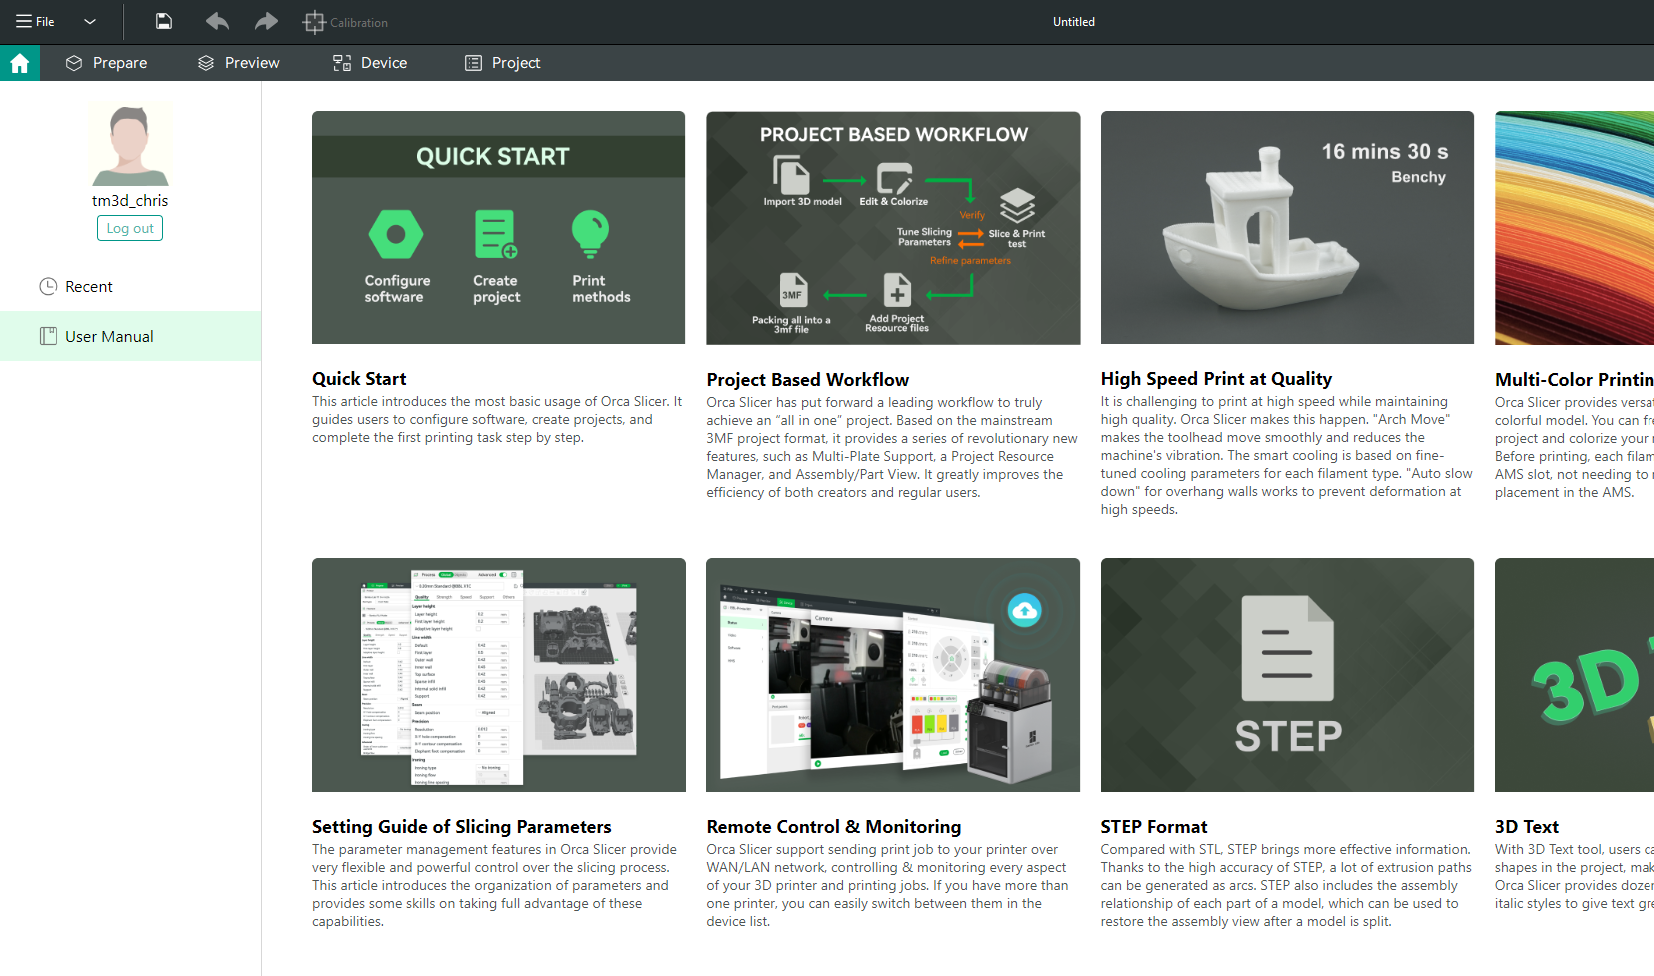Switch to the Project tab
The width and height of the screenshot is (1654, 976).
pos(502,63)
